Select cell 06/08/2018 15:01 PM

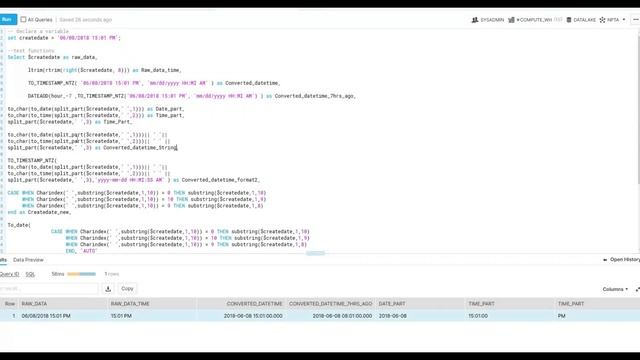pyautogui.click(x=46, y=316)
